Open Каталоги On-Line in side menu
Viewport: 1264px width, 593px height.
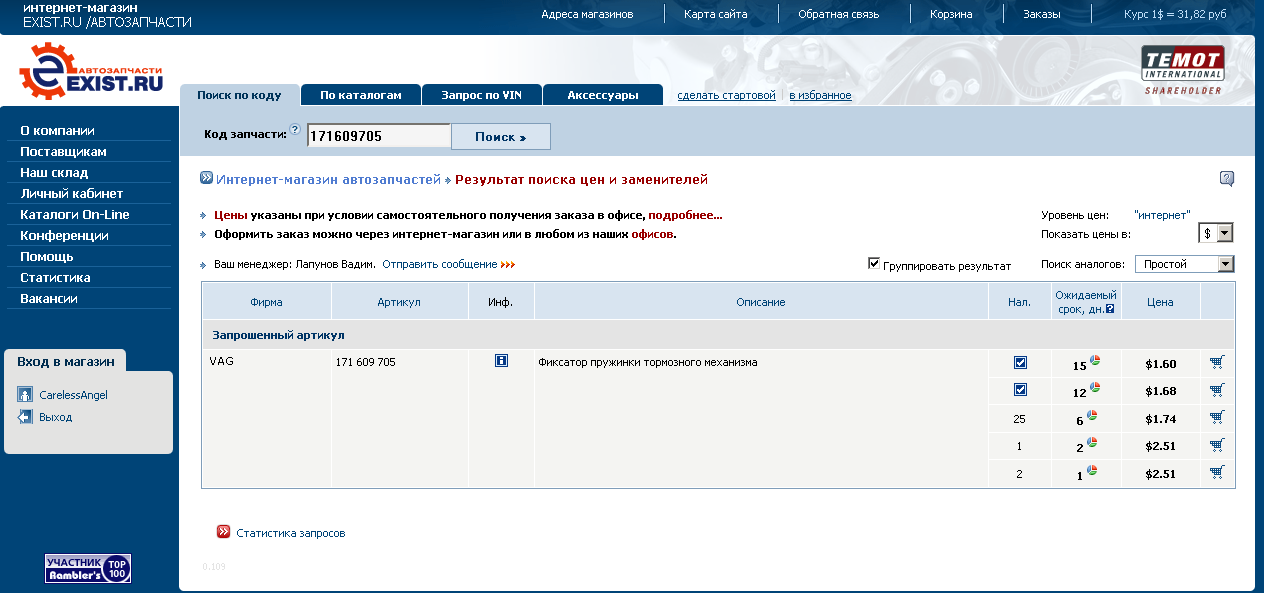point(75,214)
